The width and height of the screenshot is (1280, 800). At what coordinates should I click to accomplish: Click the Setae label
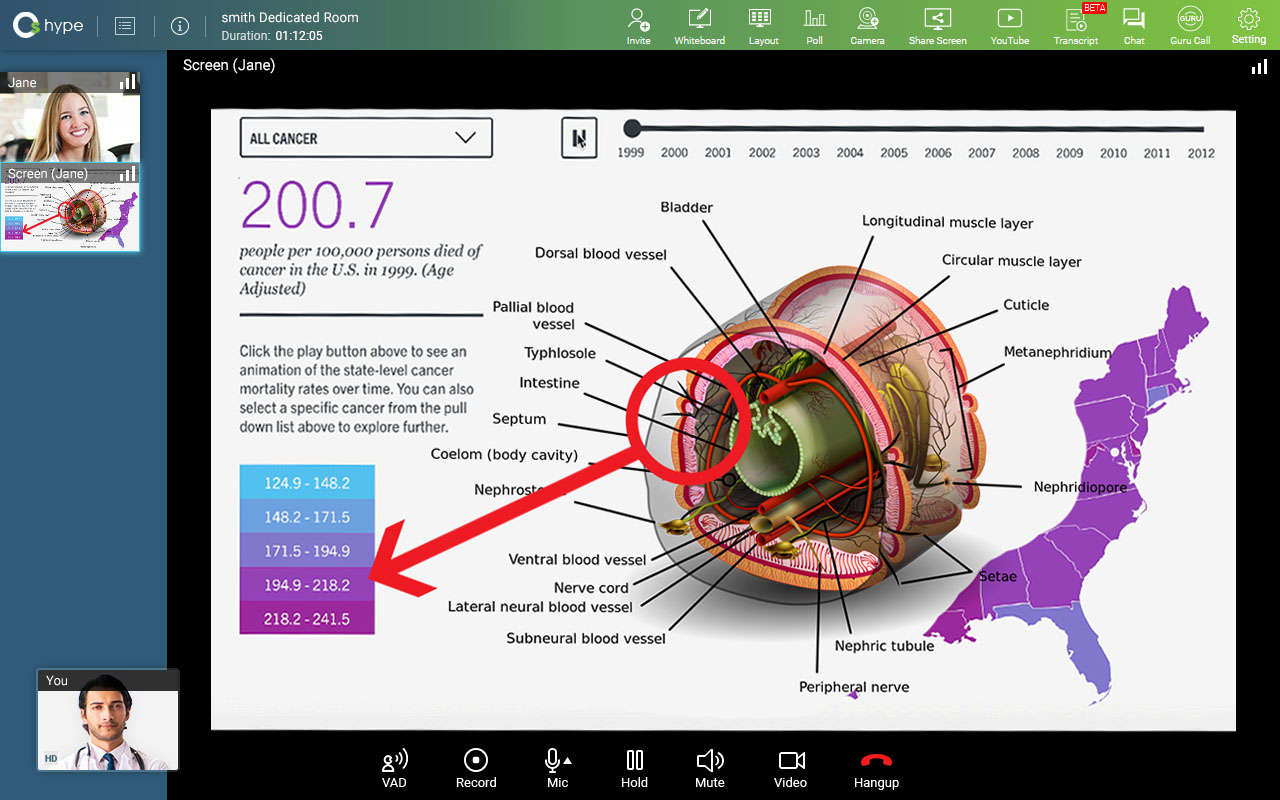[x=997, y=576]
